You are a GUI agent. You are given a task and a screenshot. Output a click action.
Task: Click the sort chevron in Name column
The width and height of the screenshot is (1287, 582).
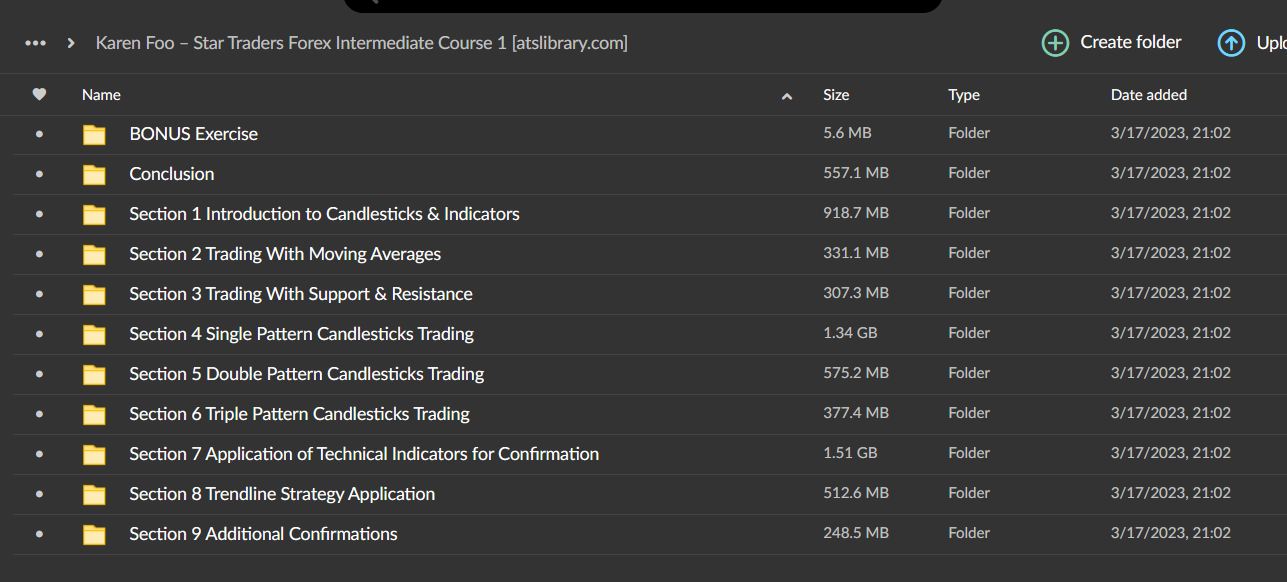[787, 96]
